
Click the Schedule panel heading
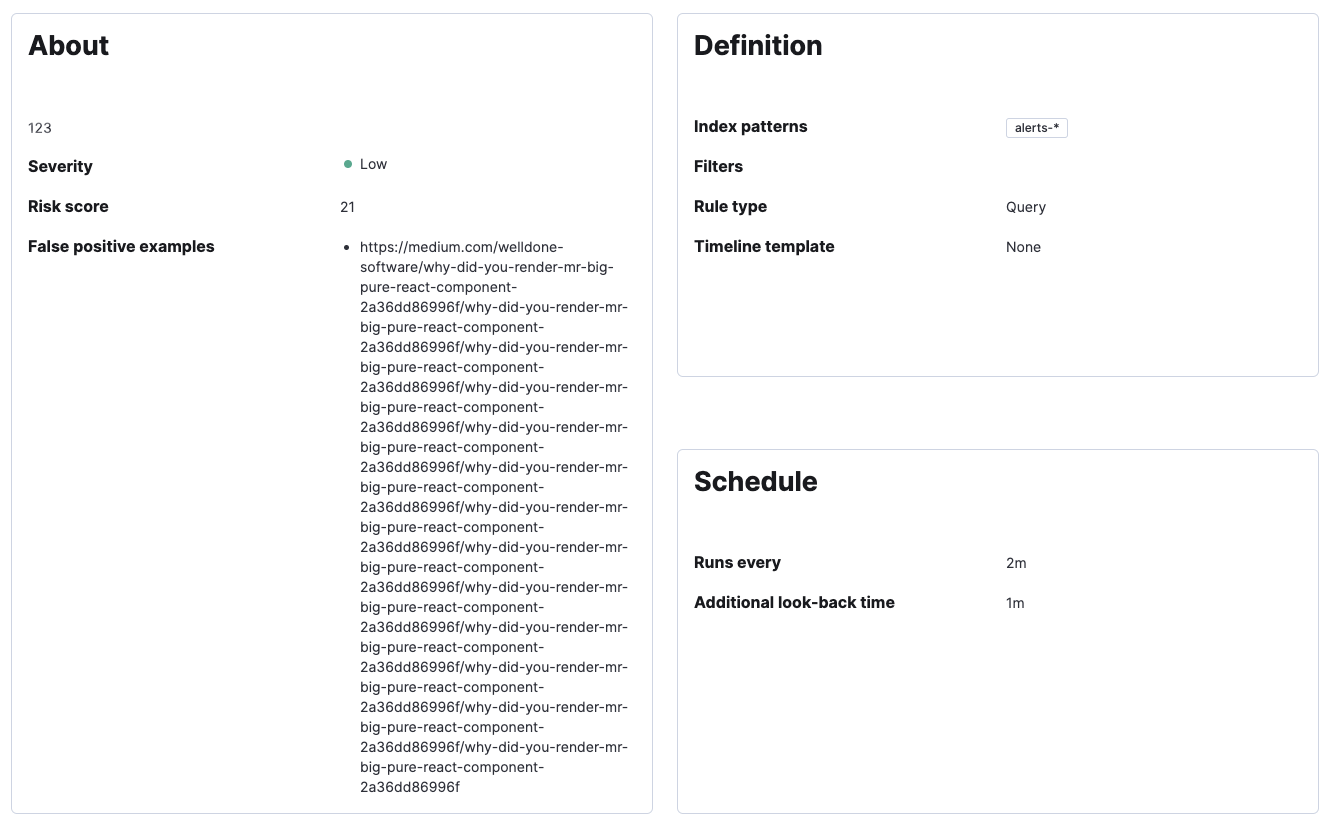pos(755,482)
